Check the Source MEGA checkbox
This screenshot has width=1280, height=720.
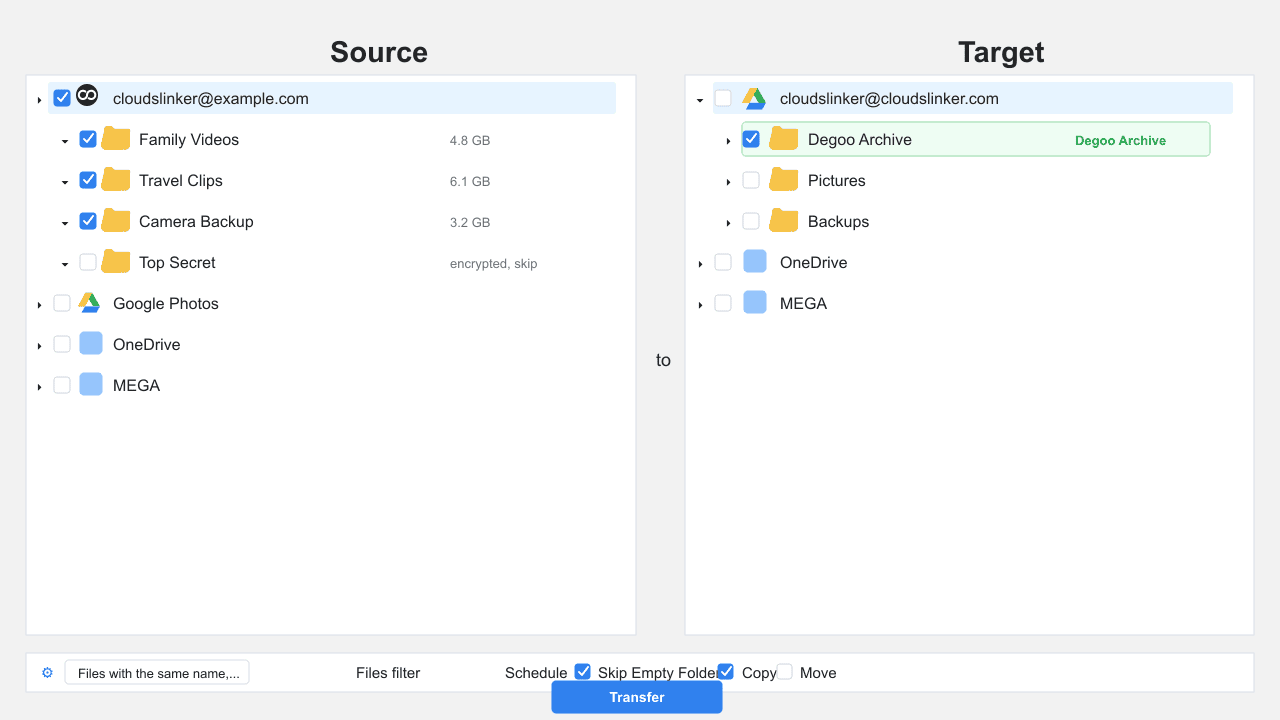[62, 385]
